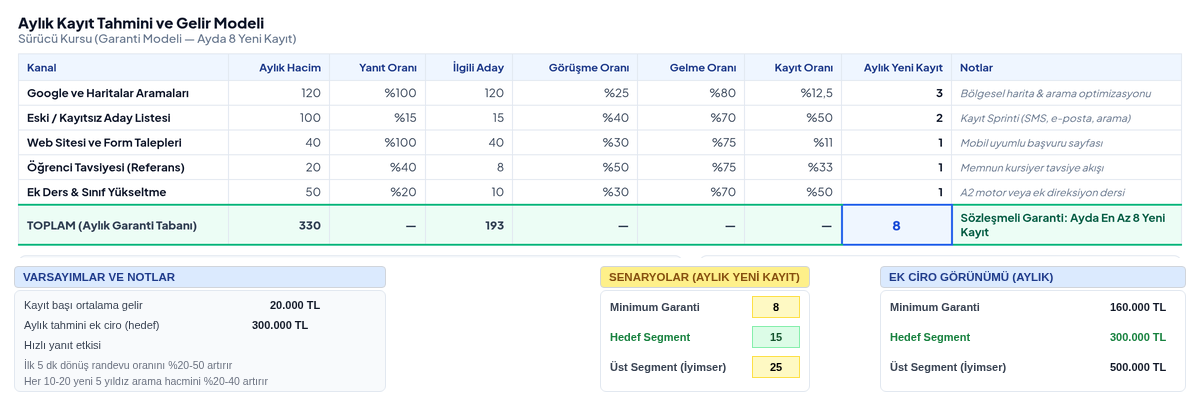The height and width of the screenshot is (400, 1200).
Task: Click the %33 registration rate cell
Action: coord(820,167)
